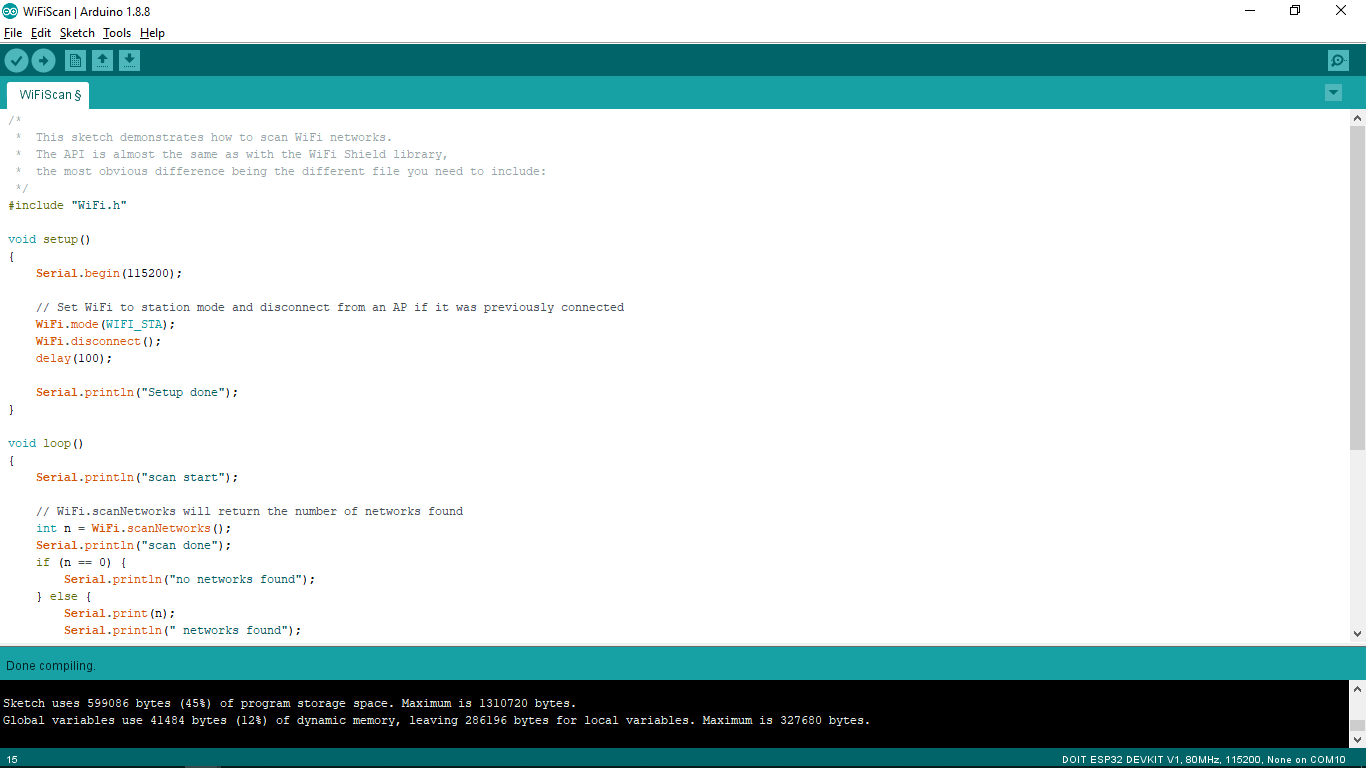Select the WiFiScan sketch tab
The width and height of the screenshot is (1366, 768).
pyautogui.click(x=50, y=95)
